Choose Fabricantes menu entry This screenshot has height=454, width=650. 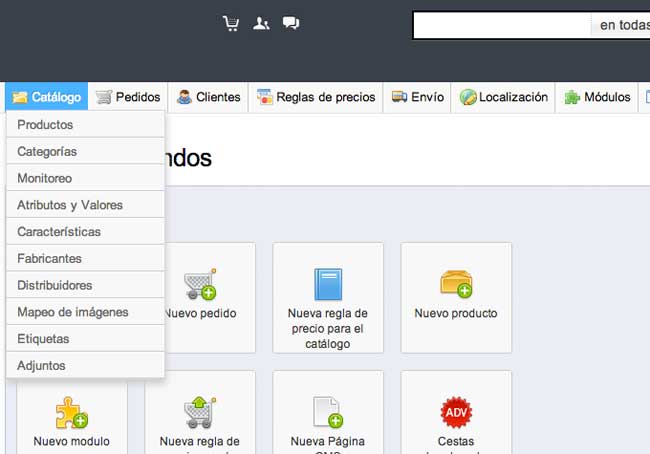pos(85,258)
